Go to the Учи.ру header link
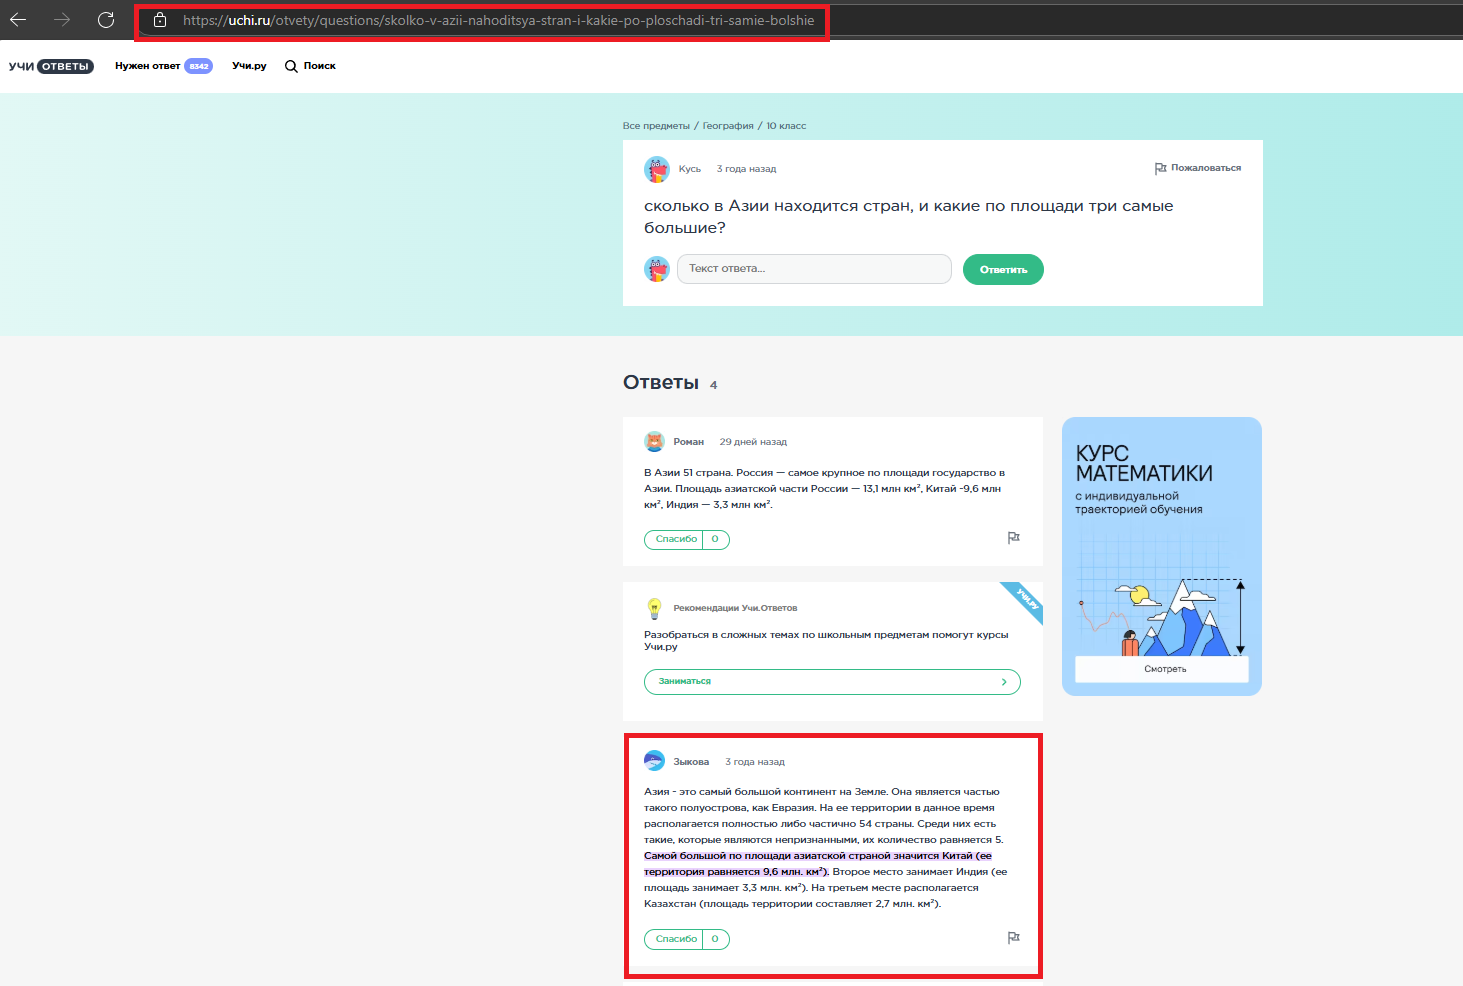 pyautogui.click(x=249, y=66)
